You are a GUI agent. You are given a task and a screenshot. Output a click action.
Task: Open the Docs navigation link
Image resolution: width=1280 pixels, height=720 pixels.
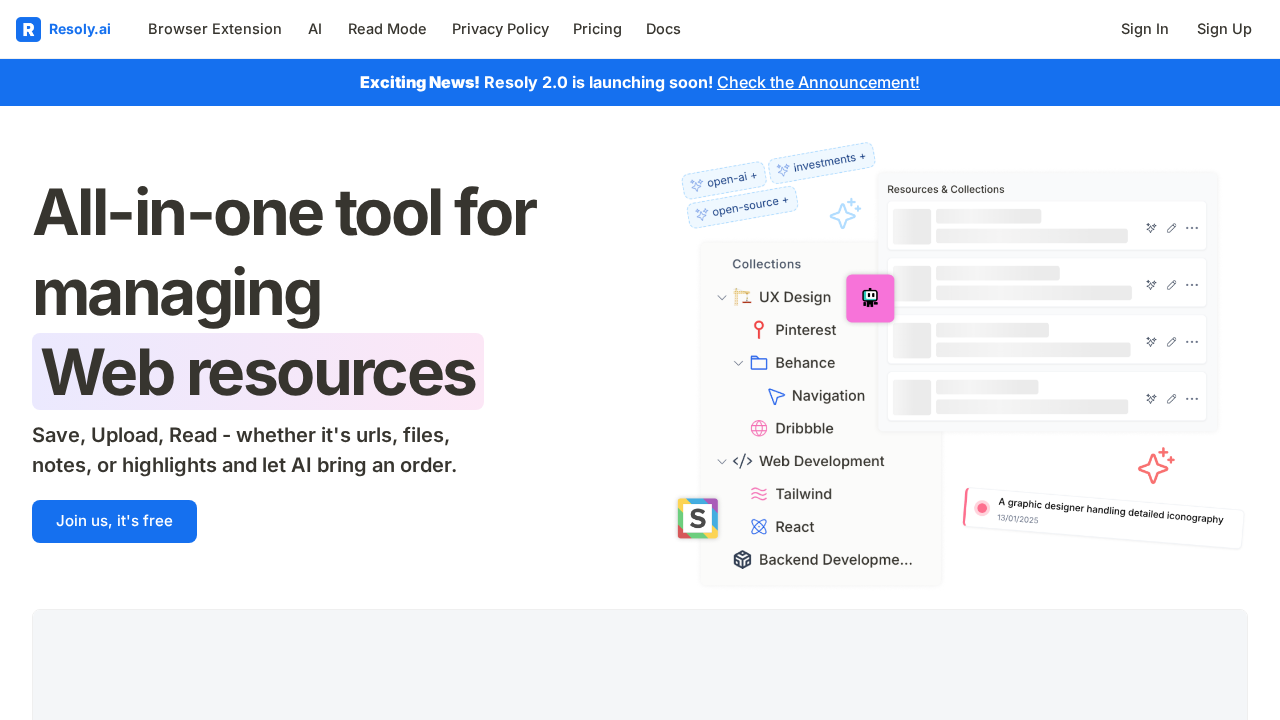[663, 29]
